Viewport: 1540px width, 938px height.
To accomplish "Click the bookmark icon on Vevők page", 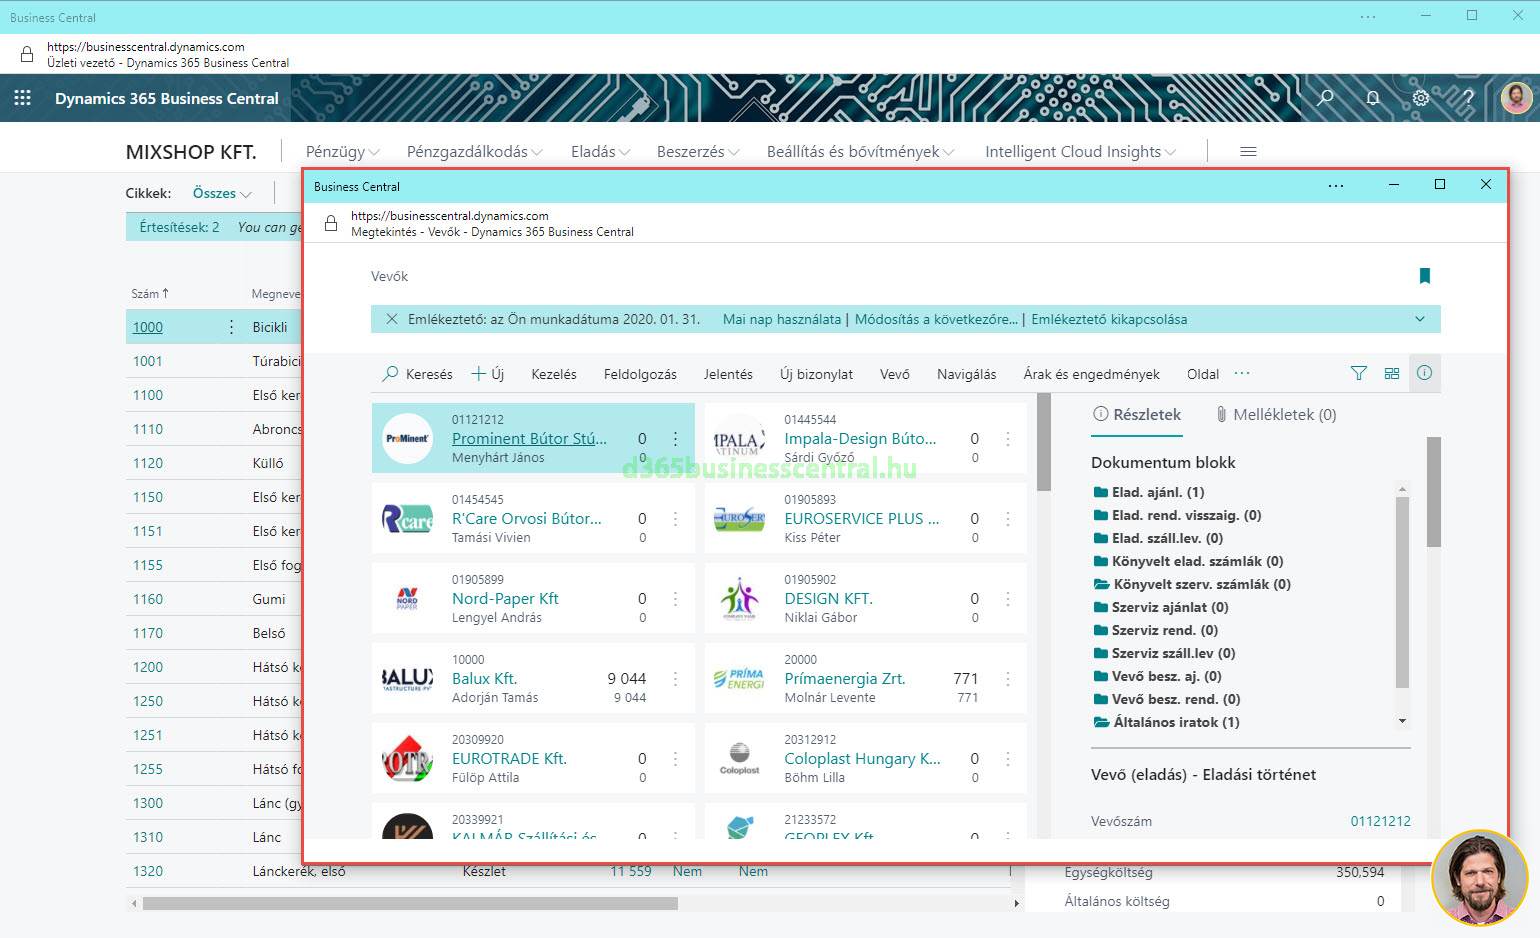I will click(x=1424, y=276).
